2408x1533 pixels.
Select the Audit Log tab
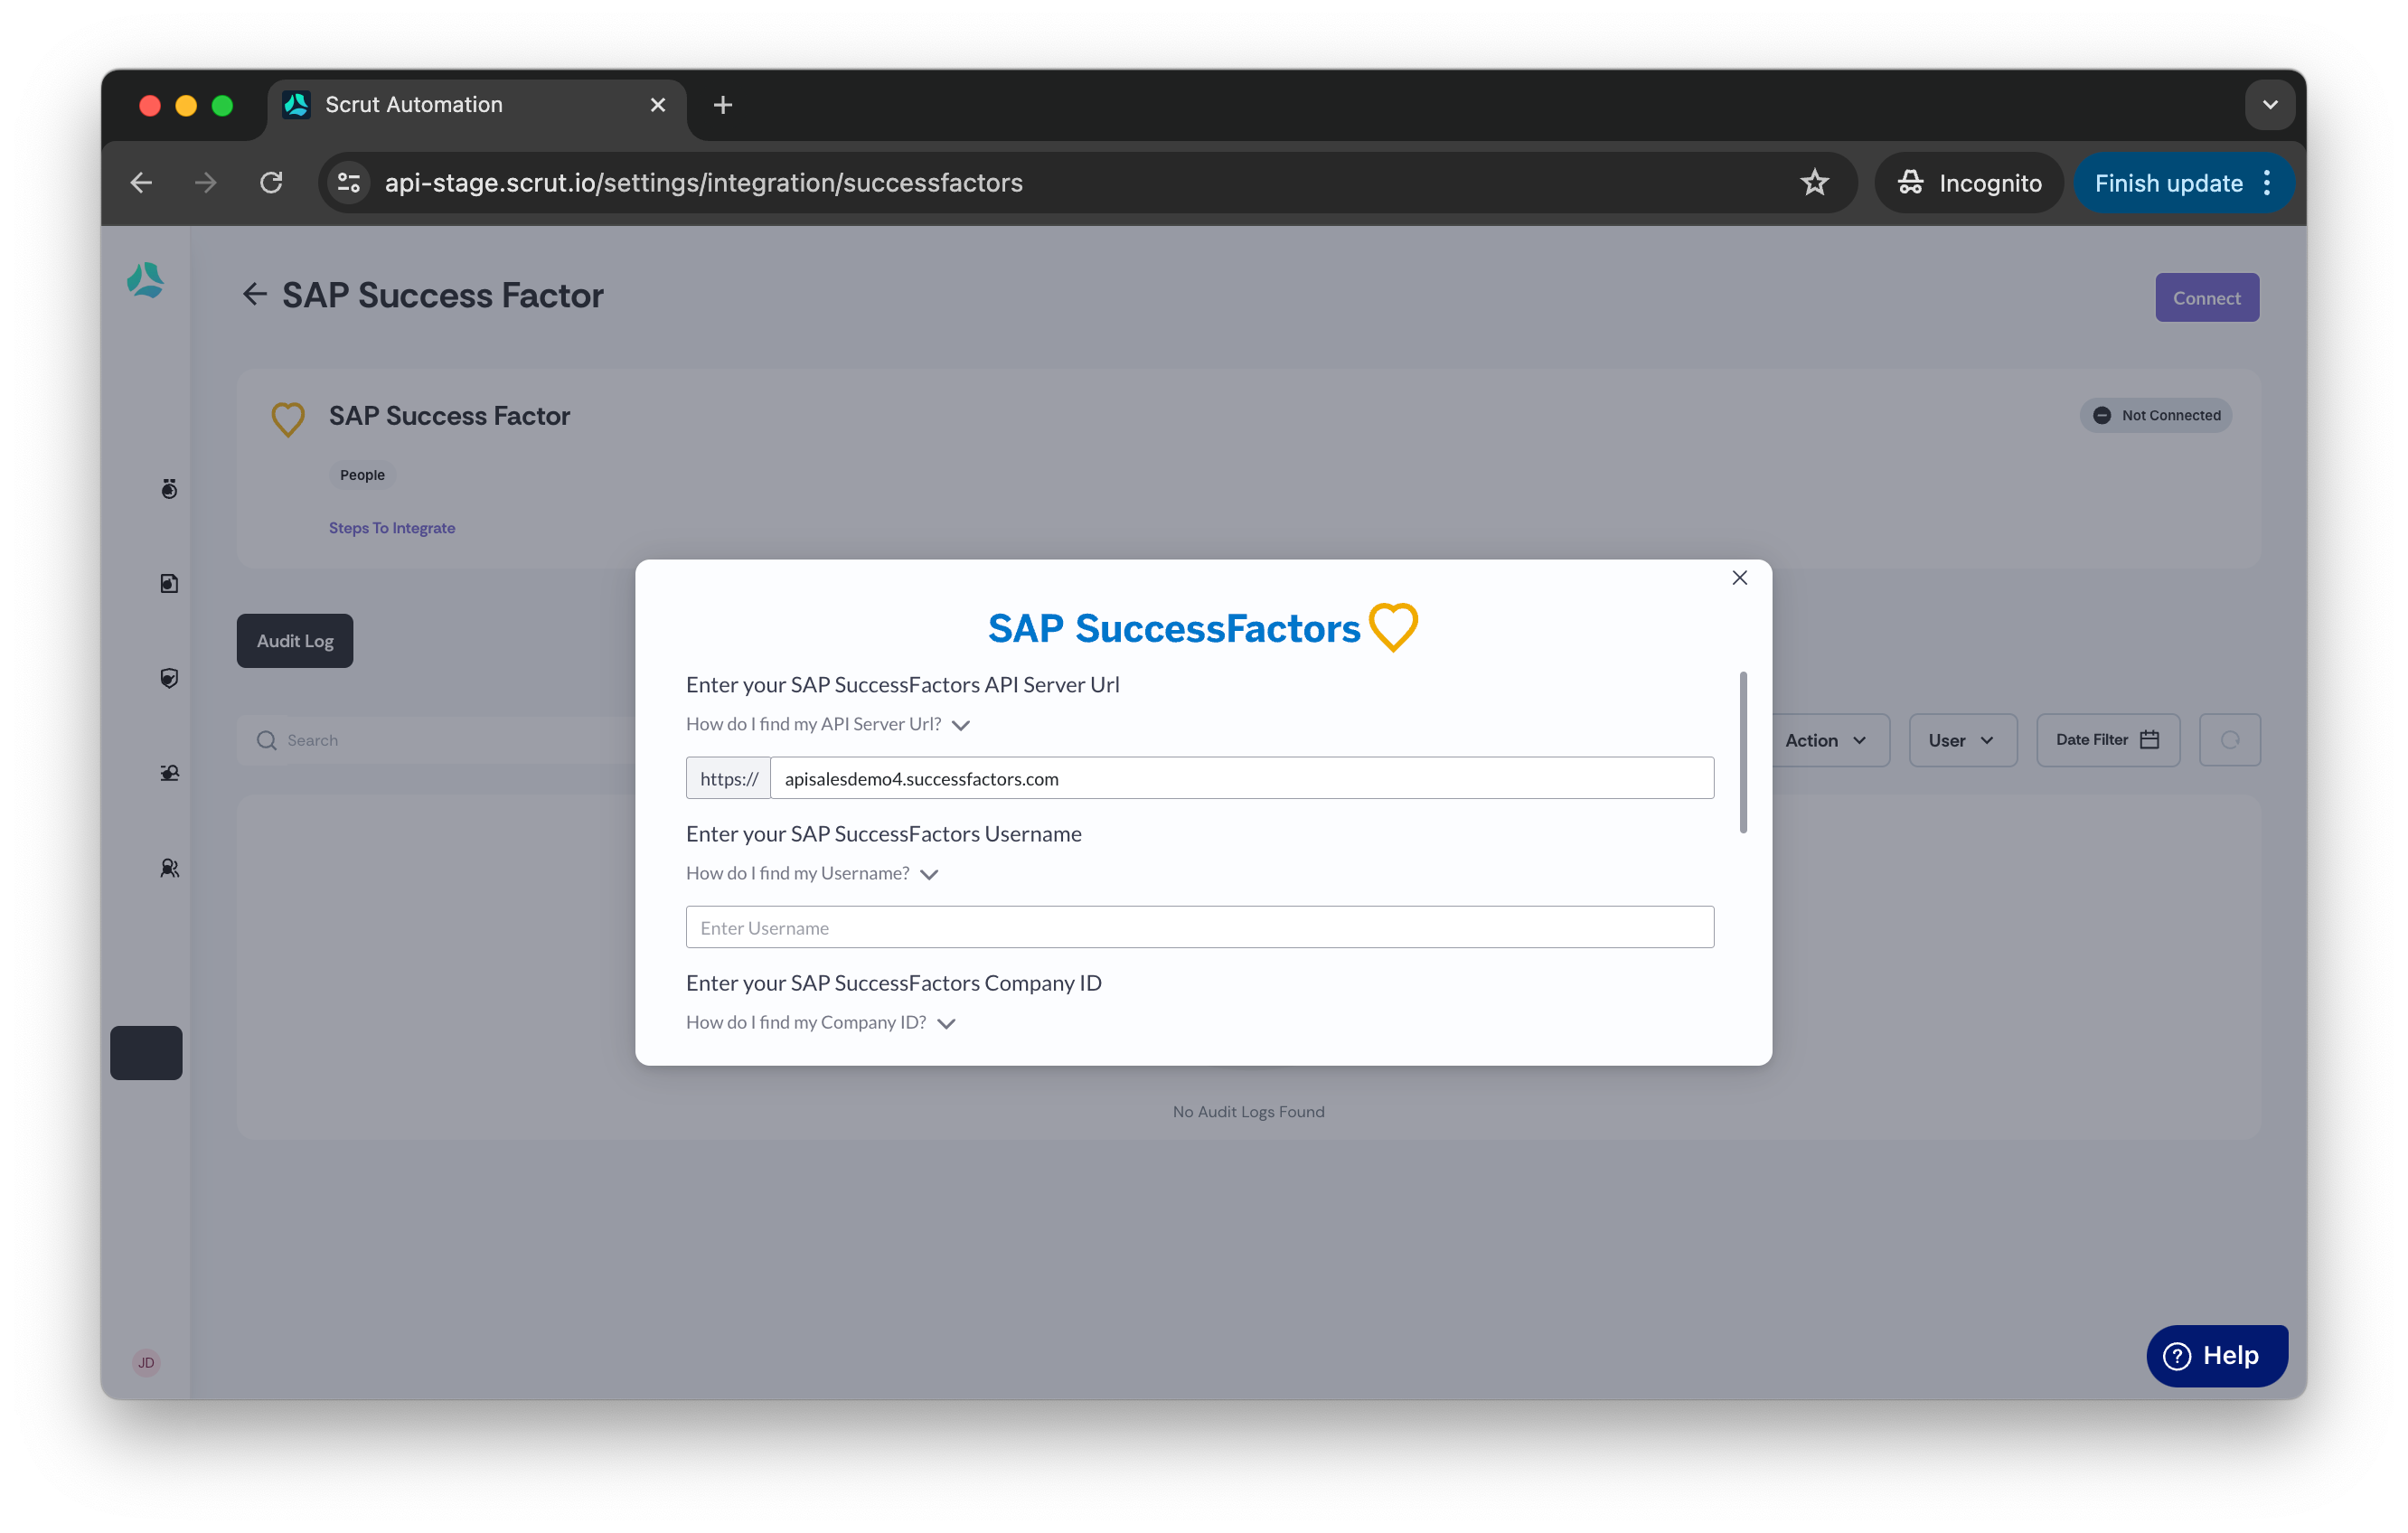pyautogui.click(x=295, y=641)
